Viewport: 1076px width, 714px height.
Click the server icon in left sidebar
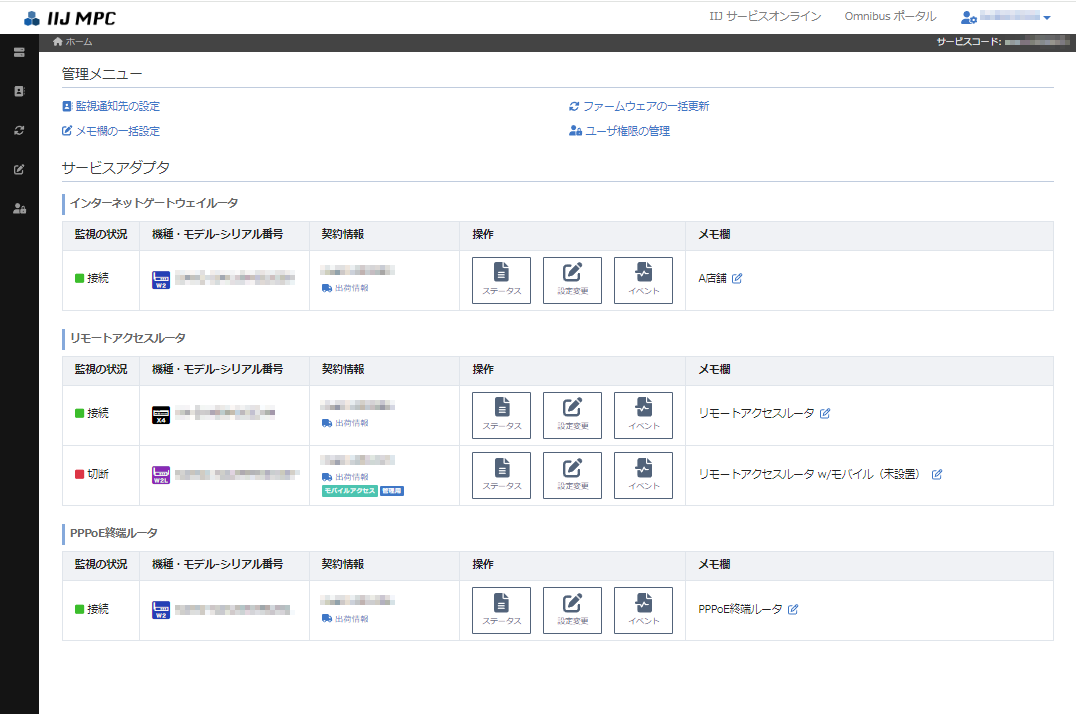point(19,52)
